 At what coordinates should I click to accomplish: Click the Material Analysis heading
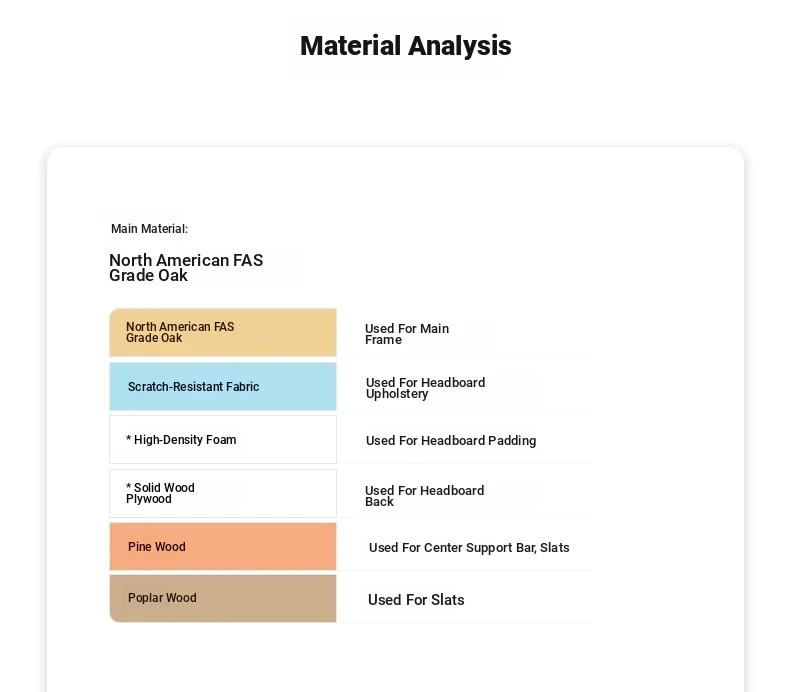pos(405,46)
